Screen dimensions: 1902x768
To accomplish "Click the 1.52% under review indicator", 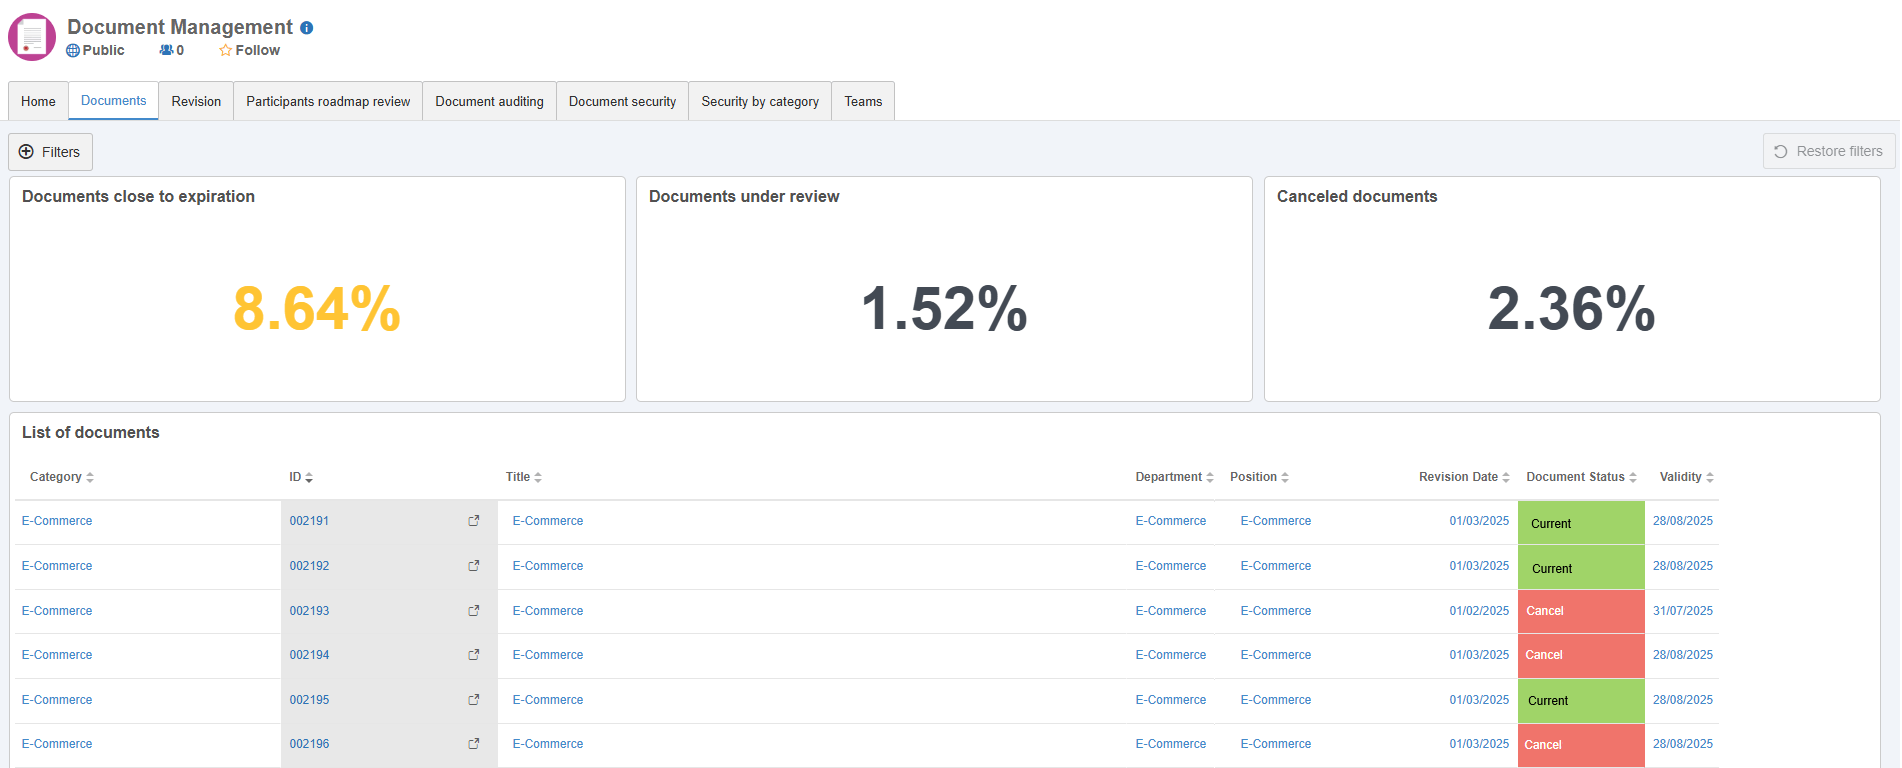I will coord(944,308).
